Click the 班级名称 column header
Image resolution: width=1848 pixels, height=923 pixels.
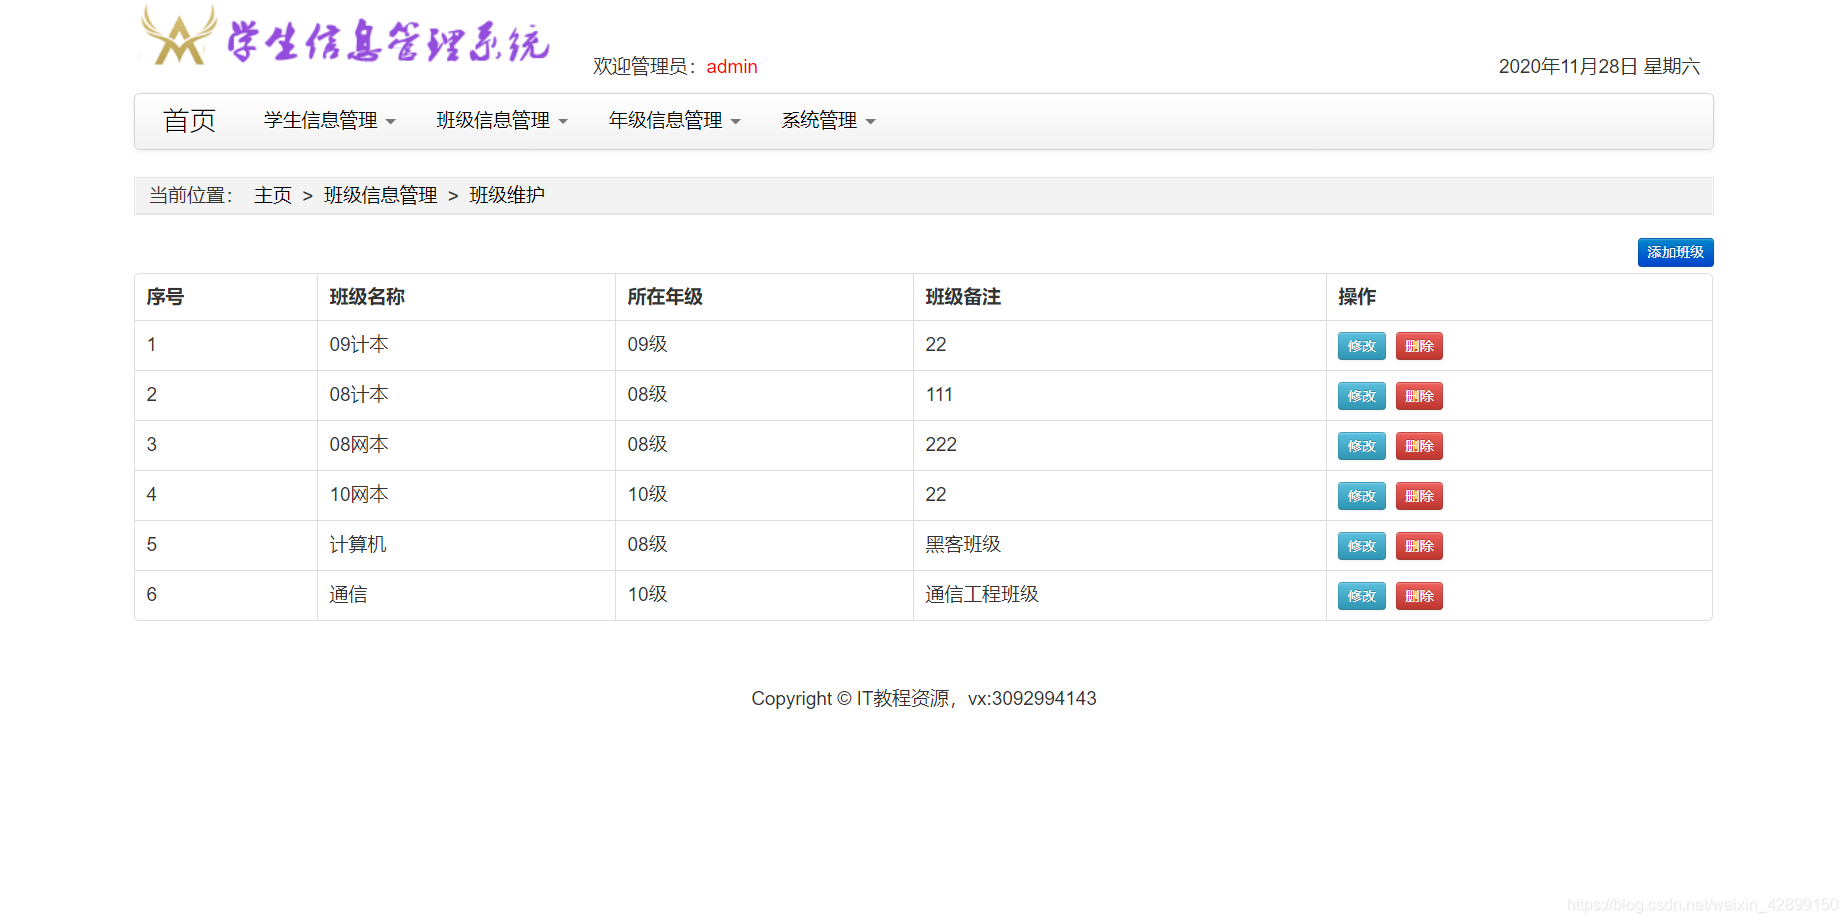pyautogui.click(x=466, y=297)
